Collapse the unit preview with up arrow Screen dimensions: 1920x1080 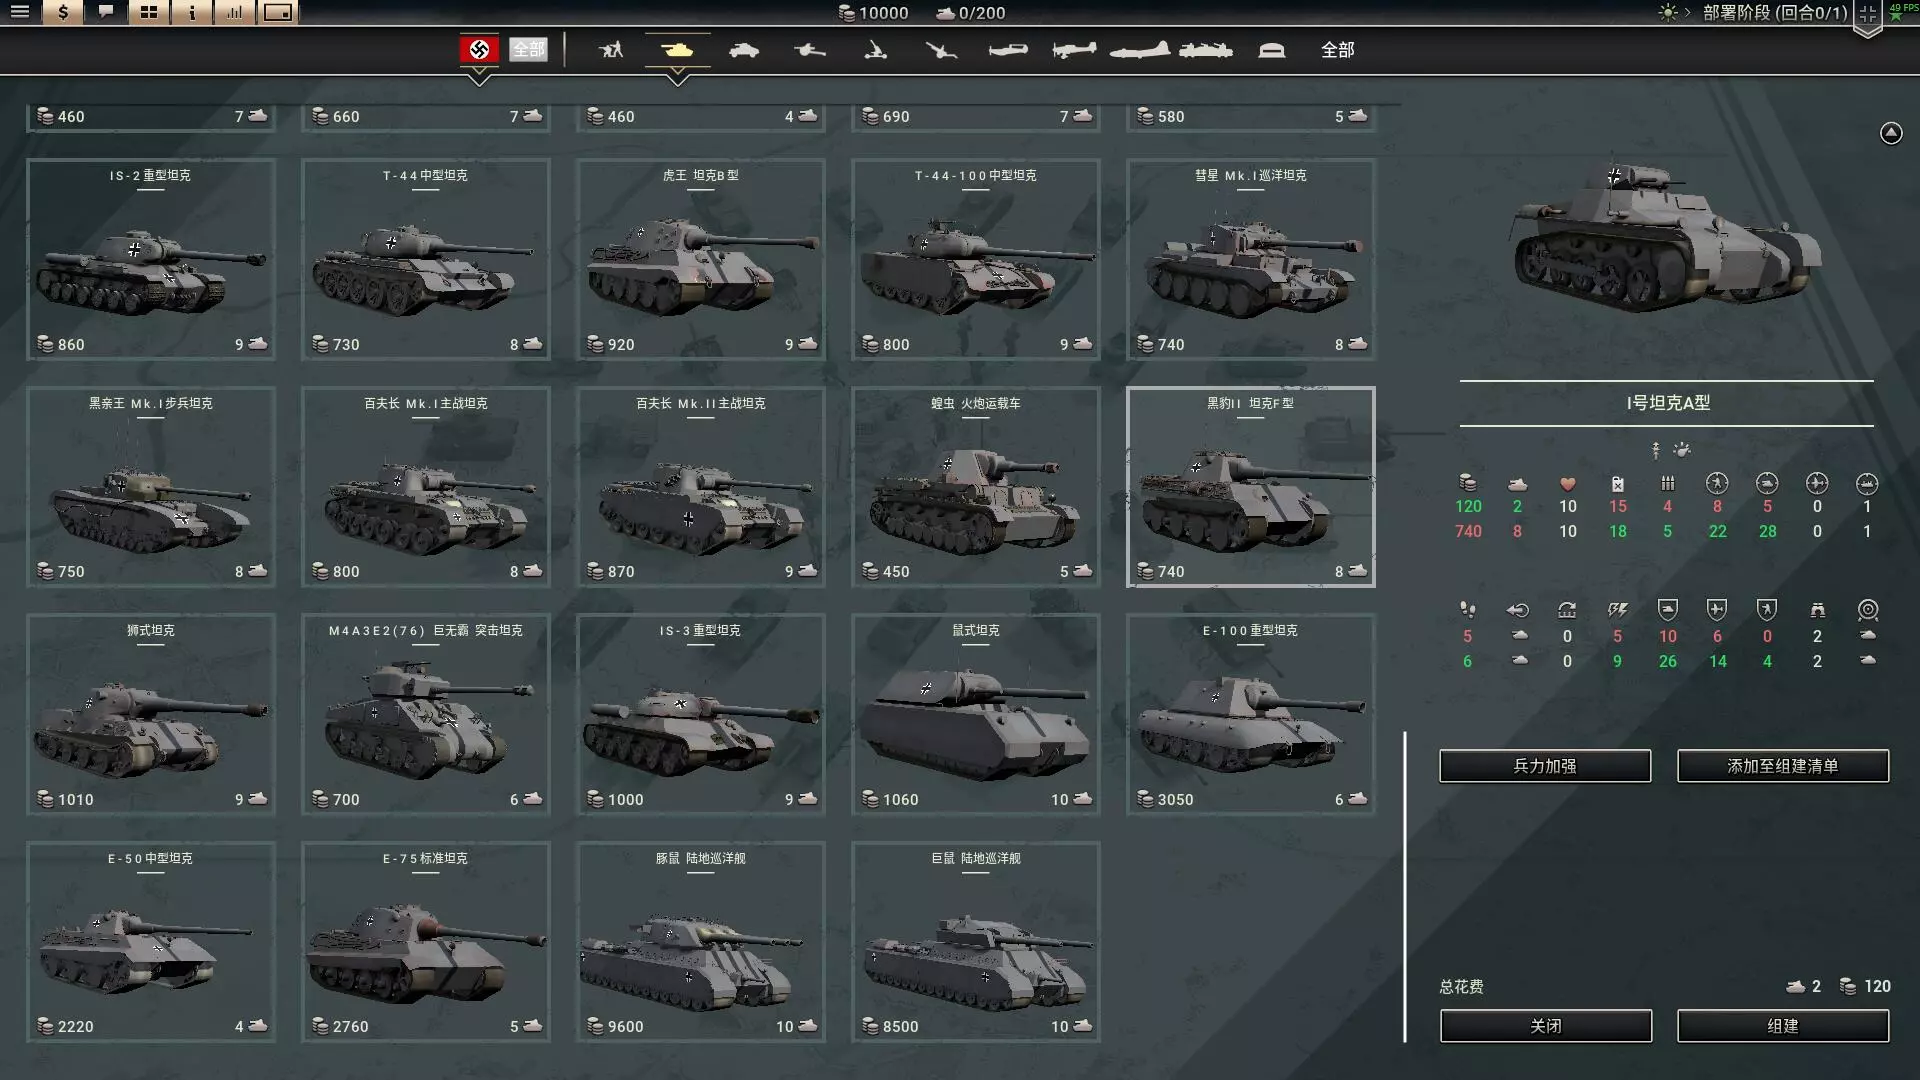[x=1890, y=133]
